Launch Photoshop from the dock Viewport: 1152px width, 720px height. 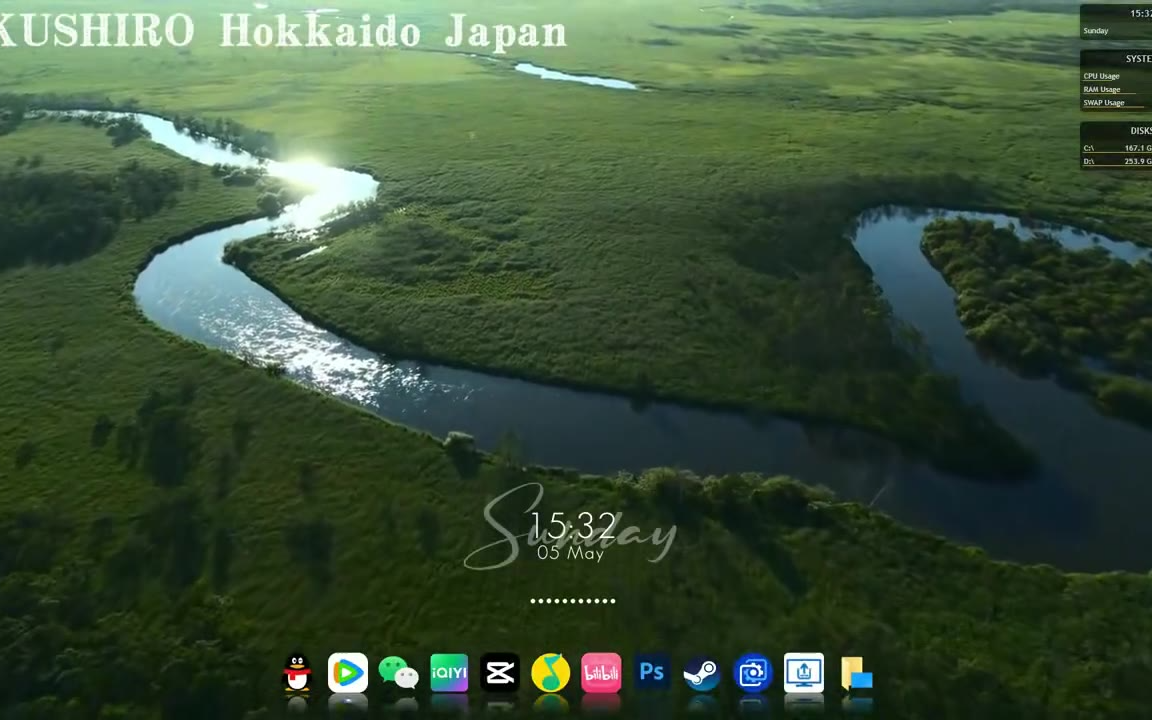coord(652,673)
